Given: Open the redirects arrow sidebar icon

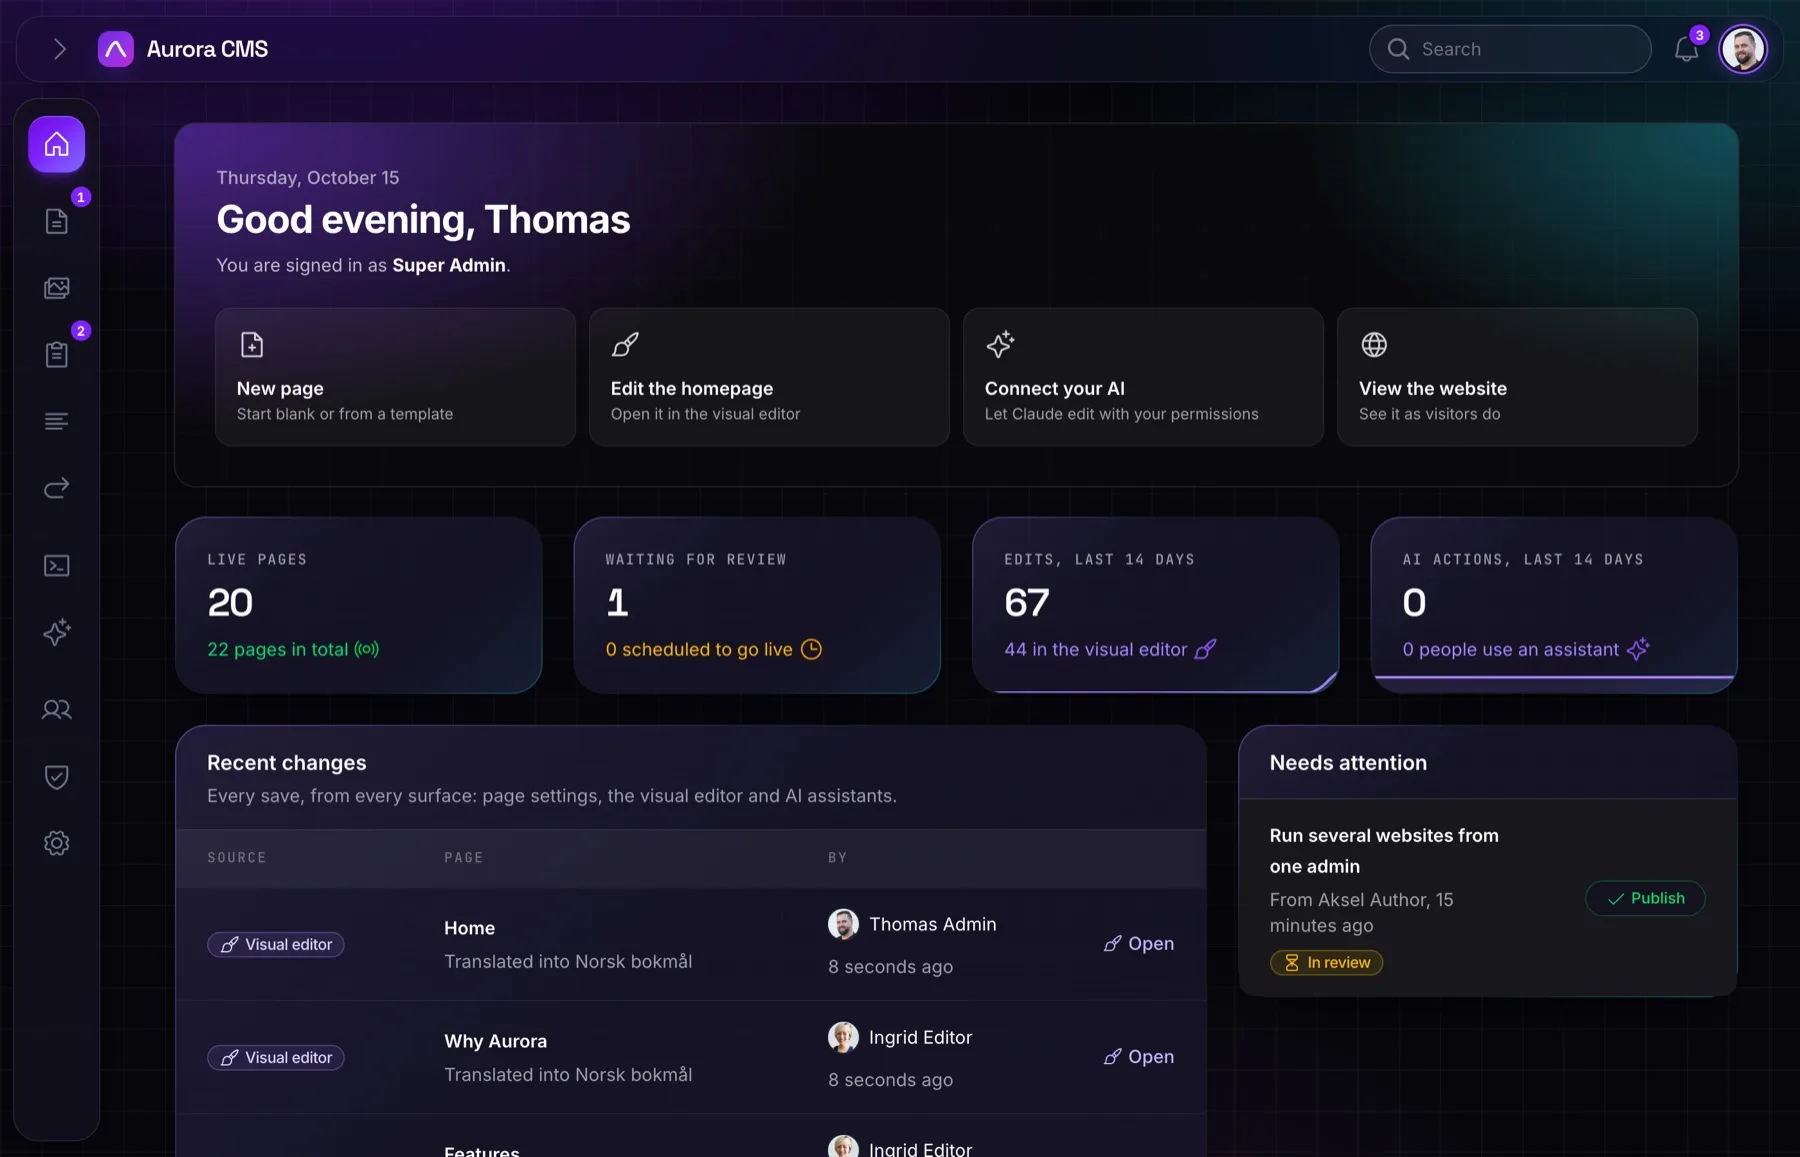Looking at the screenshot, I should 57,488.
